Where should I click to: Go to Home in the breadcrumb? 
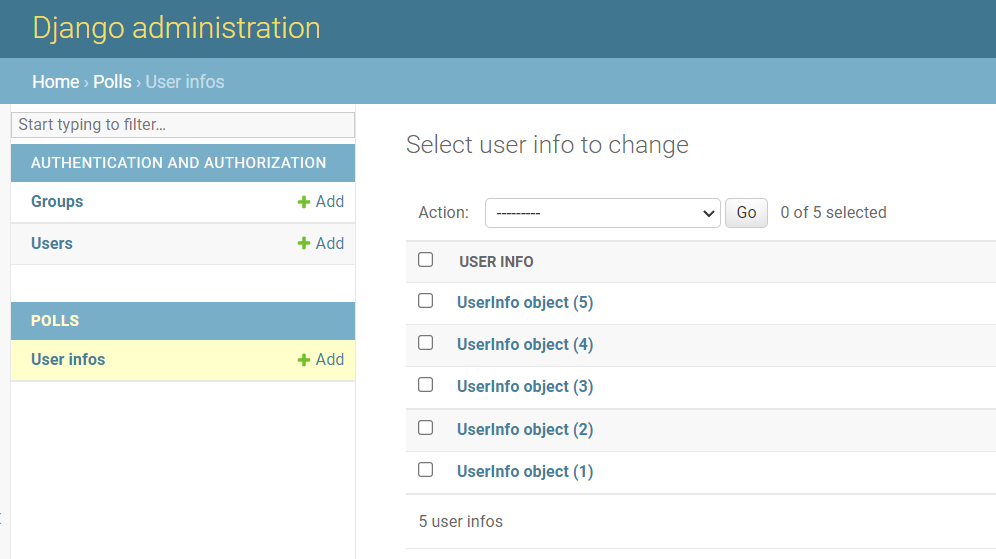(55, 82)
